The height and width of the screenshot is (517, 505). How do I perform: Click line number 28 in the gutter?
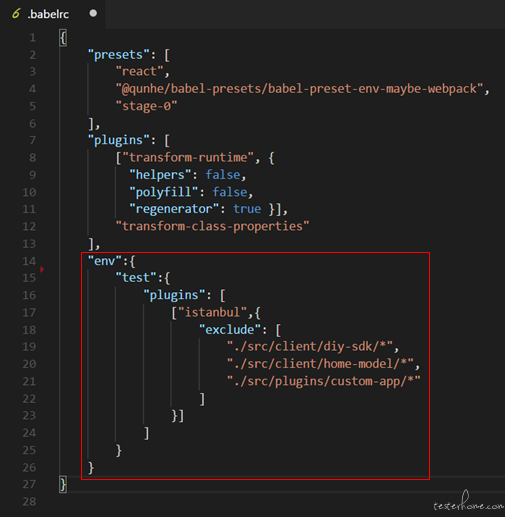click(29, 501)
